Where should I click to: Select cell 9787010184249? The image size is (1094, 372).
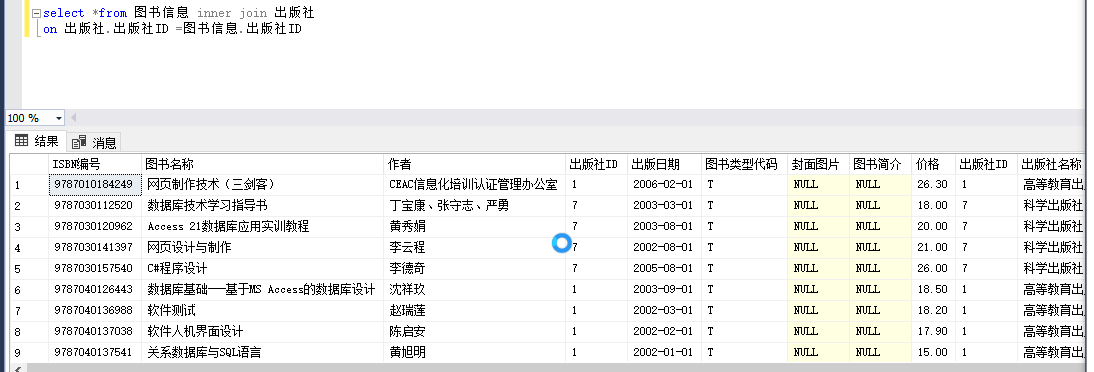[95, 185]
